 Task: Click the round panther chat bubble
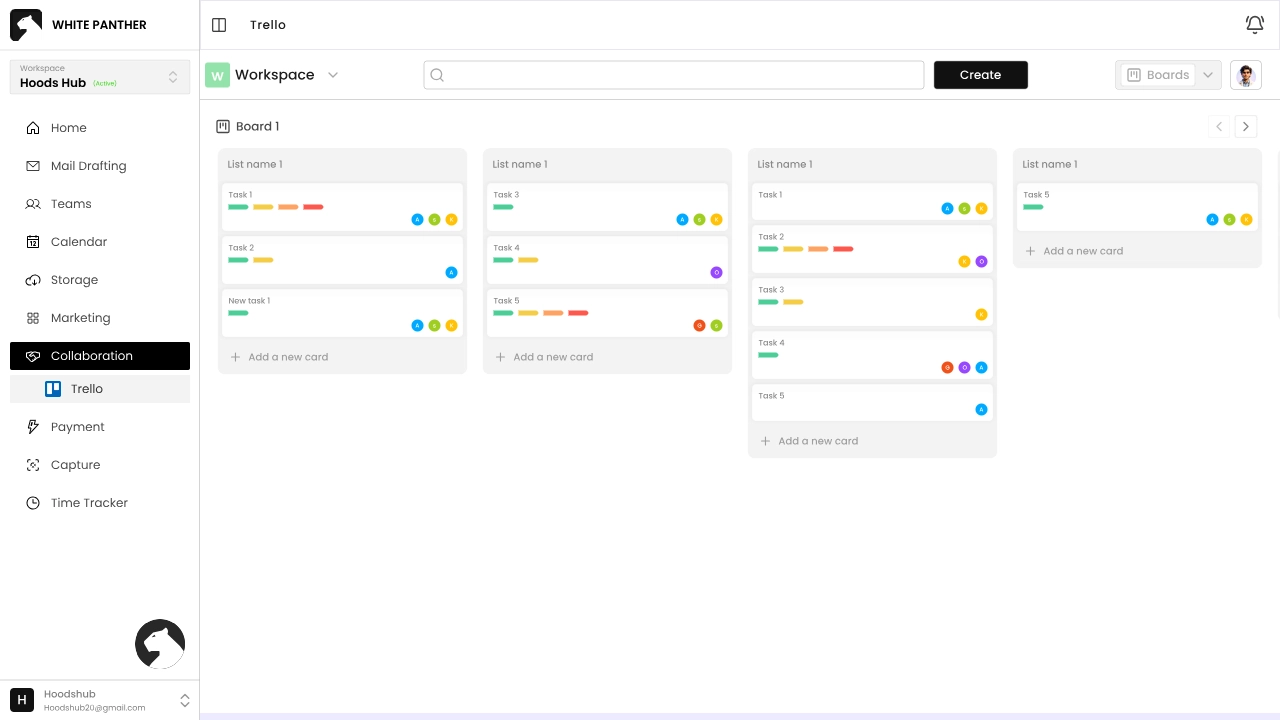click(x=160, y=644)
